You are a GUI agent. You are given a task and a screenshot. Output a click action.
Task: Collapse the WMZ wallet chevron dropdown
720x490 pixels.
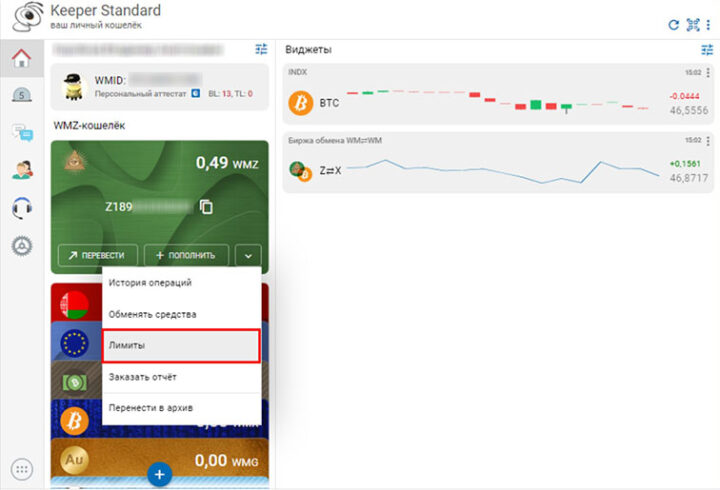(248, 255)
